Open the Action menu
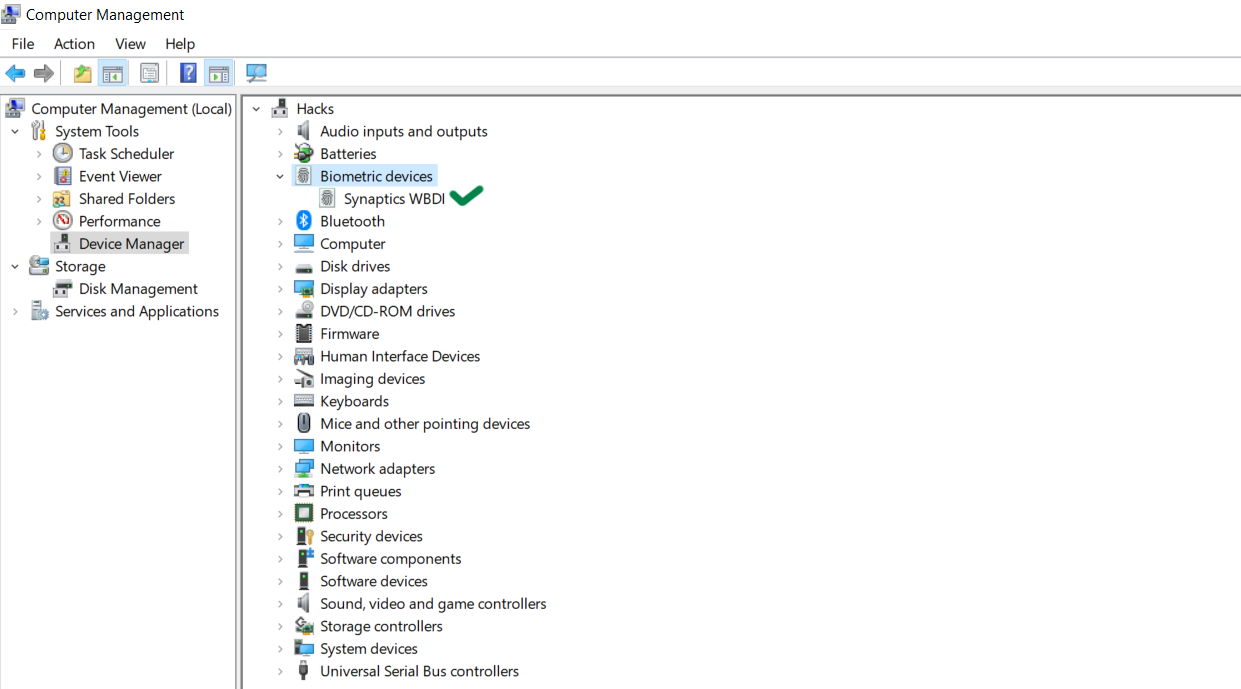This screenshot has width=1241, height=689. (x=74, y=43)
